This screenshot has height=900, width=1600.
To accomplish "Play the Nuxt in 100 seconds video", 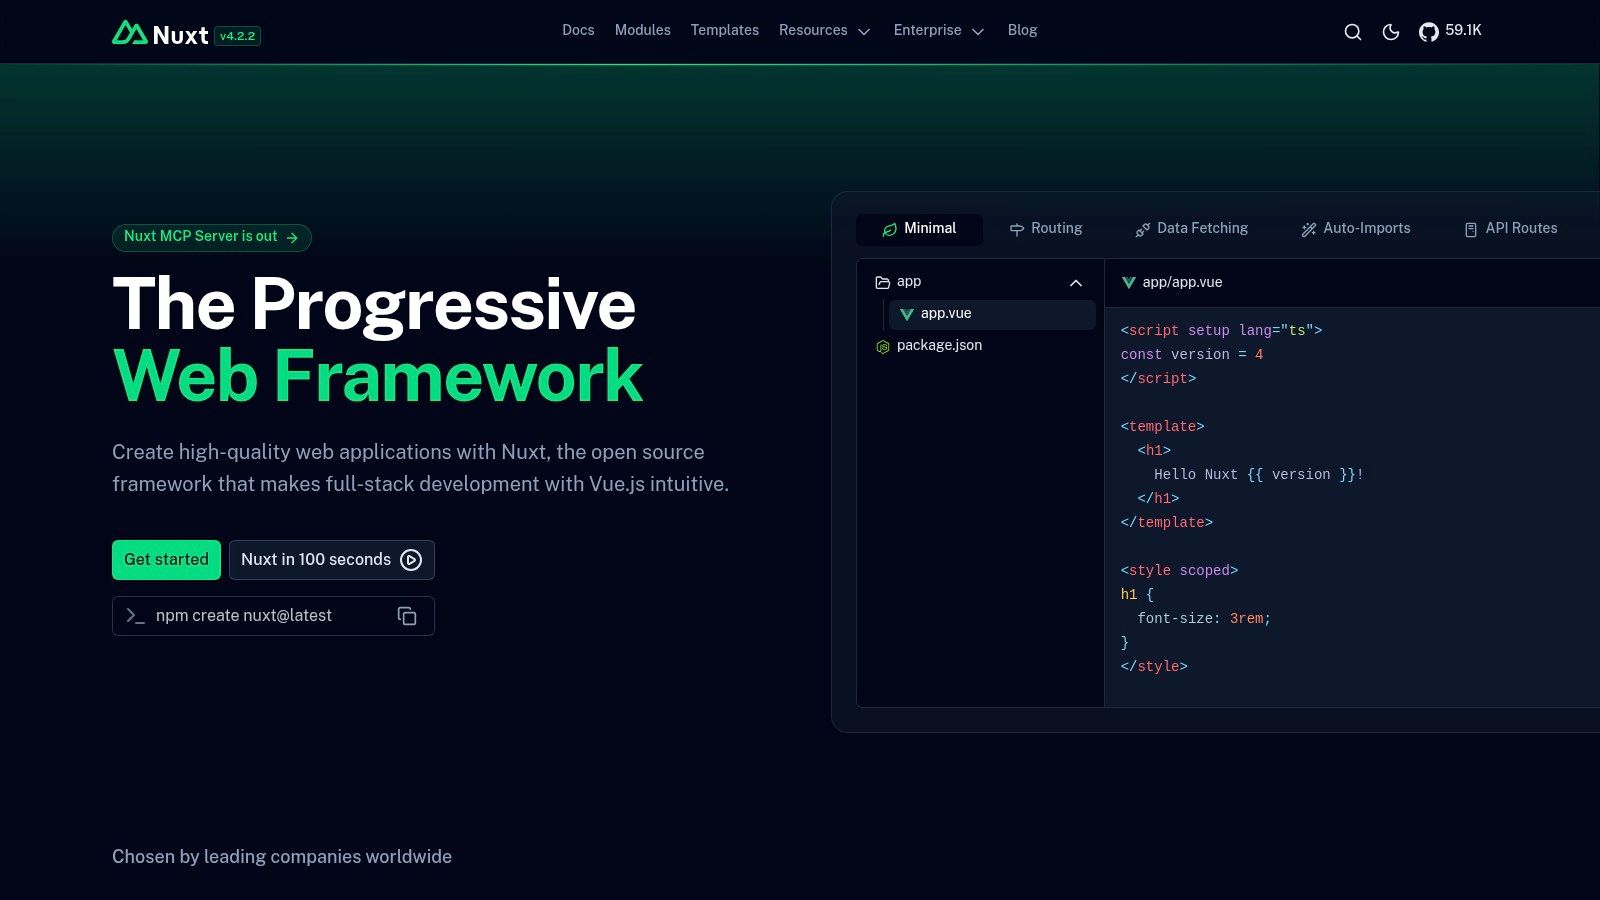I will 332,560.
